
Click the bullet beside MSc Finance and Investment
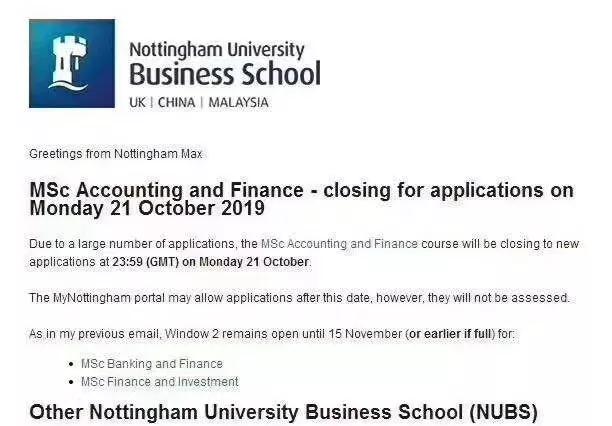[71, 382]
